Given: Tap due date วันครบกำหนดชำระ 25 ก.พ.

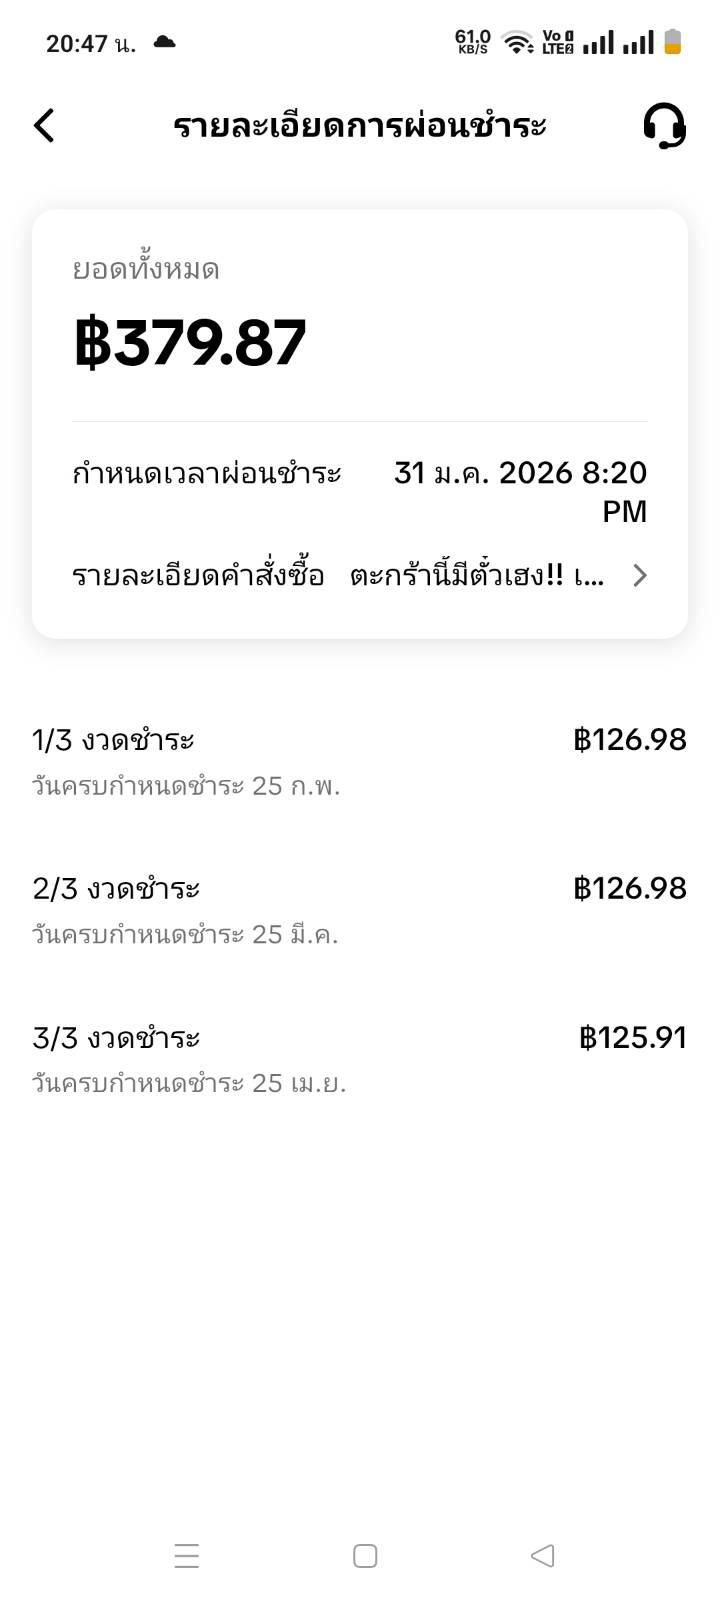Looking at the screenshot, I should (186, 786).
